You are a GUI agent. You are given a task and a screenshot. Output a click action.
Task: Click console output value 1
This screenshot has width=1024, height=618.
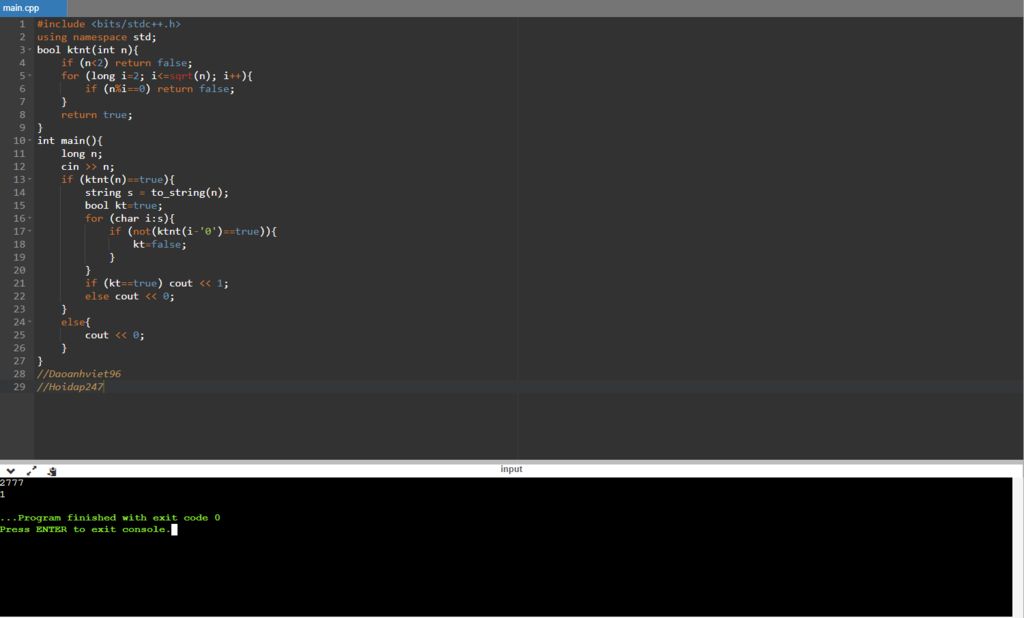click(x=3, y=495)
